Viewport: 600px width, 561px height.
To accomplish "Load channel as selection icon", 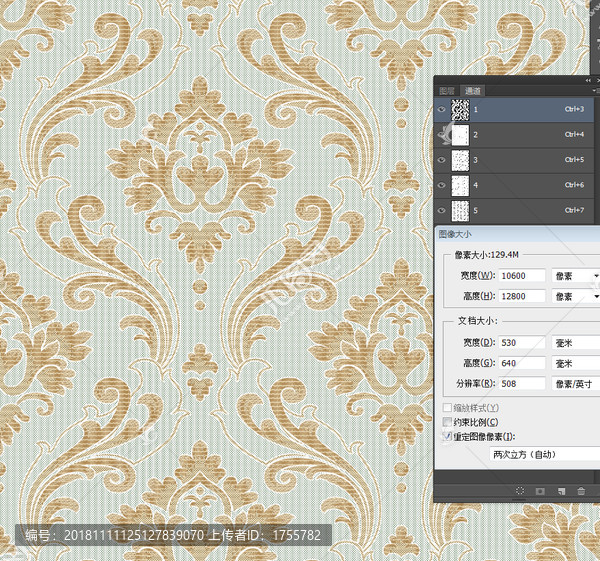I will coord(520,491).
